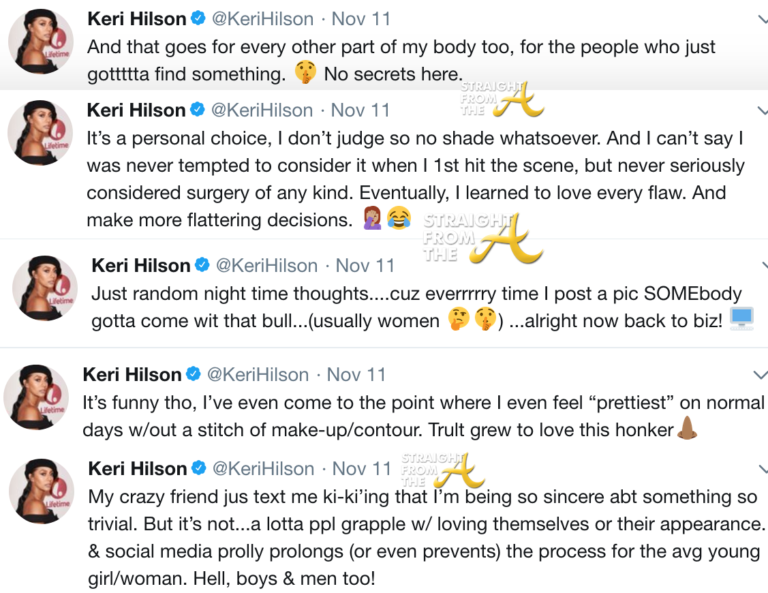
Task: Click the verified badge on the "It's funny tho" tweet
Action: click(193, 375)
